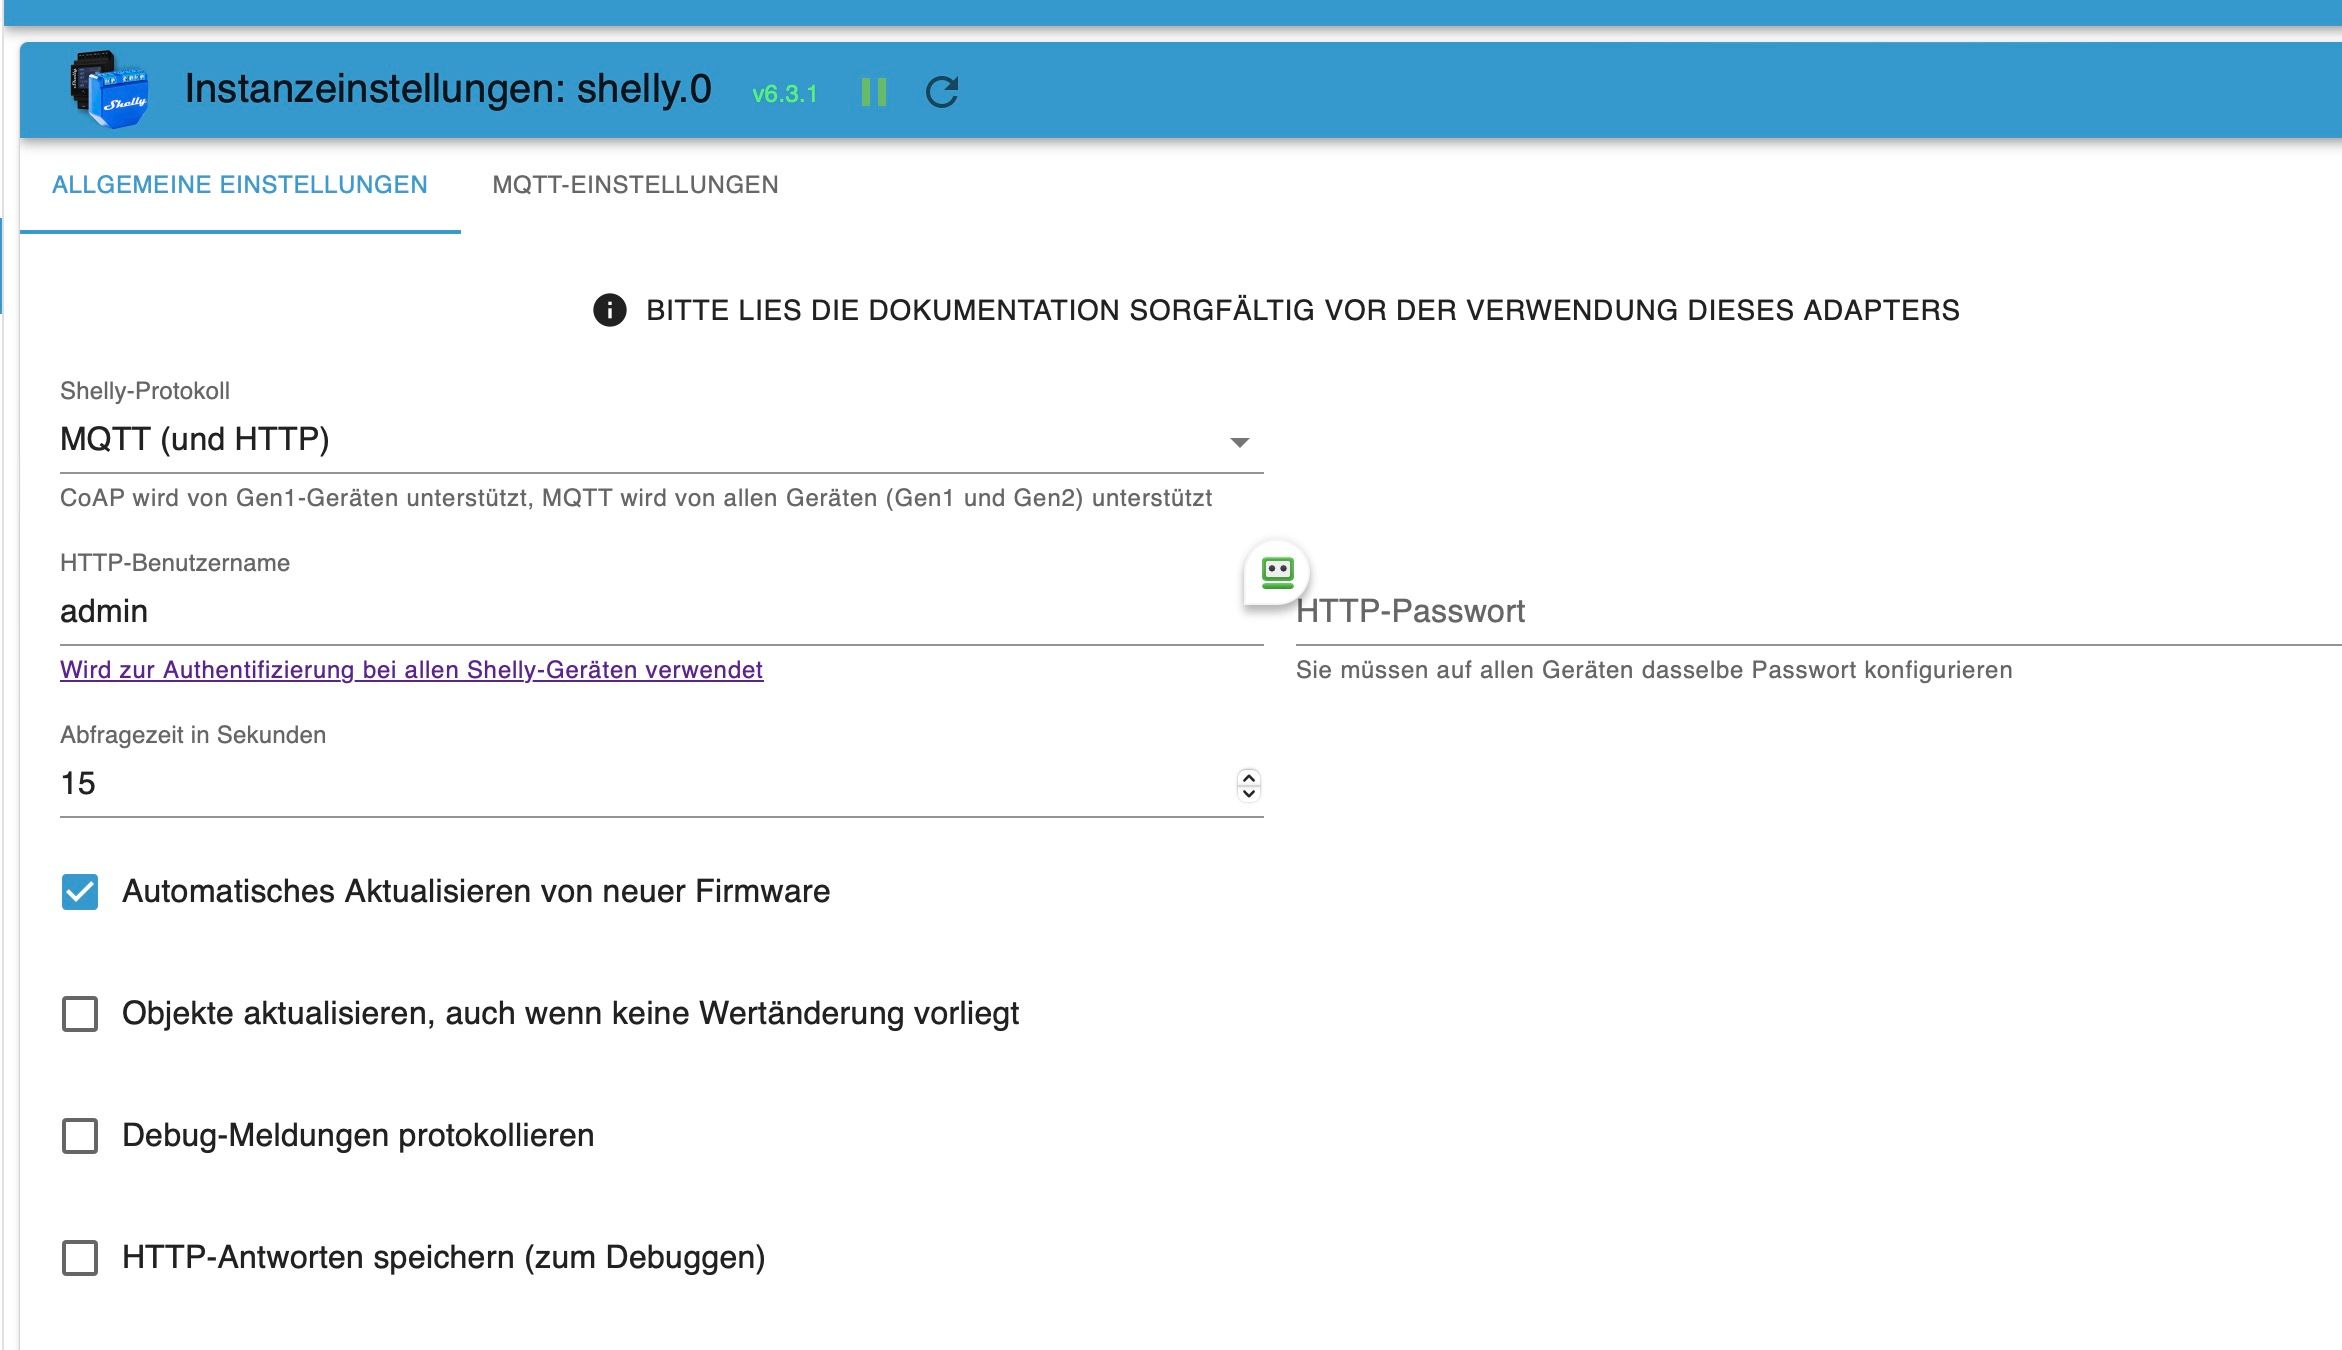The width and height of the screenshot is (2342, 1350).
Task: Disable automatic firmware update checkbox
Action: coord(80,891)
